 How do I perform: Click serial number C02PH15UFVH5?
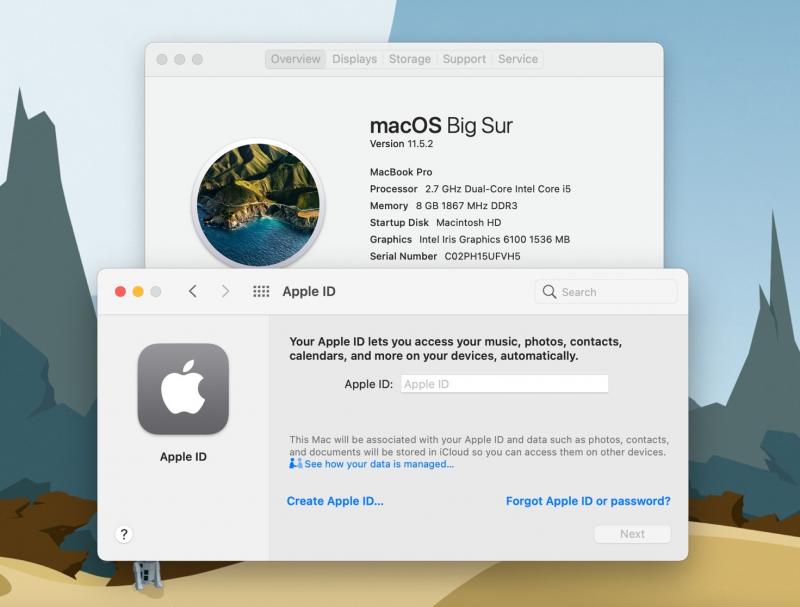pos(482,256)
